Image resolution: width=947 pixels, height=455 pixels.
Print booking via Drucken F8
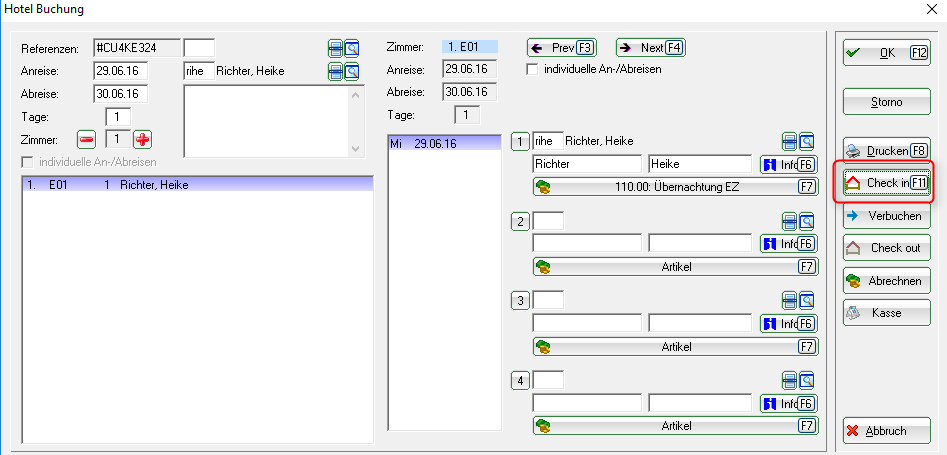pos(887,150)
